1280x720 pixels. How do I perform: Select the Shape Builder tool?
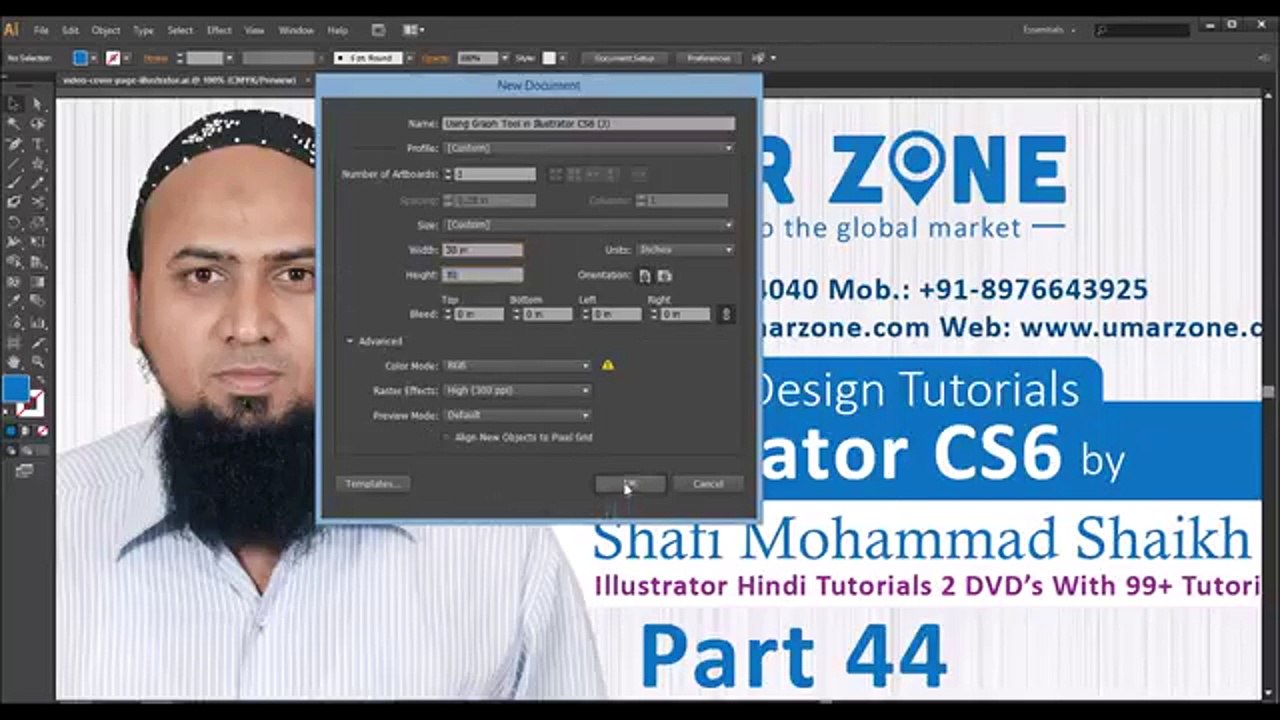click(15, 261)
